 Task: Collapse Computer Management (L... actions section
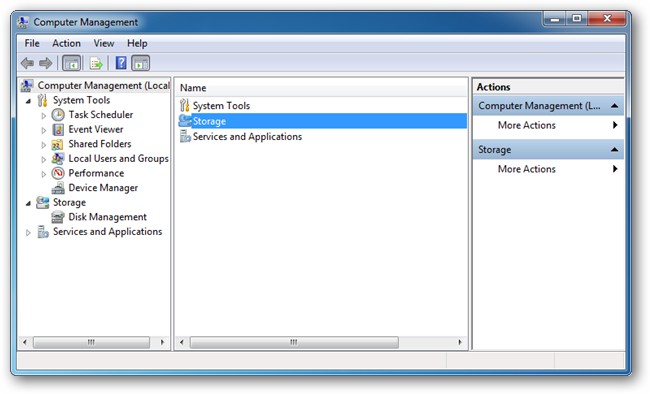tap(615, 106)
